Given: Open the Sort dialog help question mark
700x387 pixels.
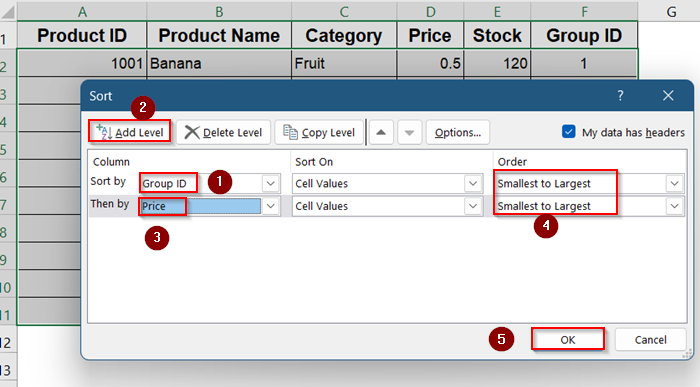Looking at the screenshot, I should click(620, 96).
